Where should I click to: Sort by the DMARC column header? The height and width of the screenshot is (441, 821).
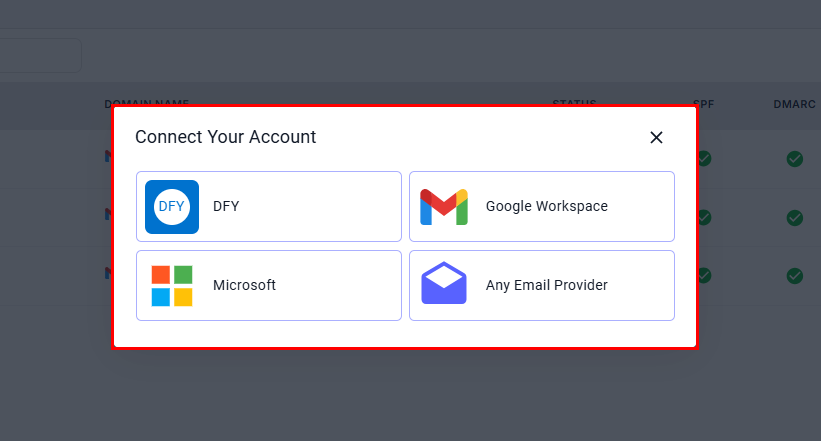794,103
